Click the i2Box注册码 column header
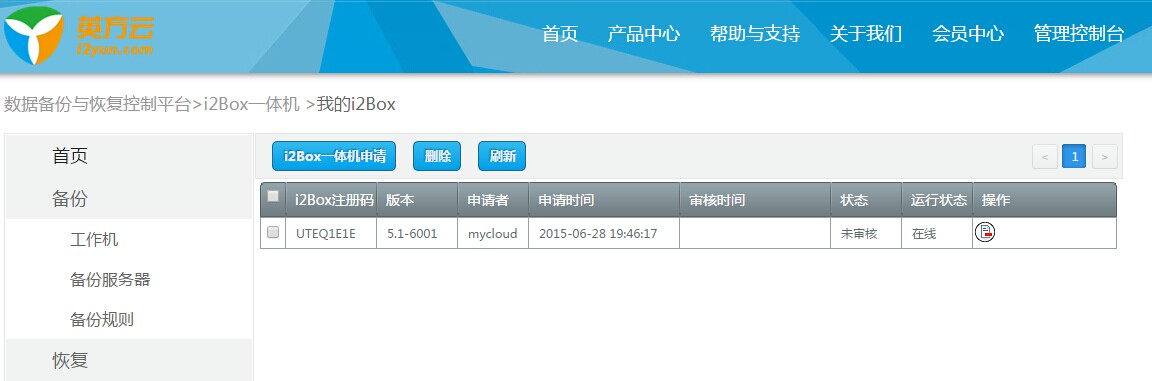This screenshot has width=1152, height=381. (x=334, y=200)
